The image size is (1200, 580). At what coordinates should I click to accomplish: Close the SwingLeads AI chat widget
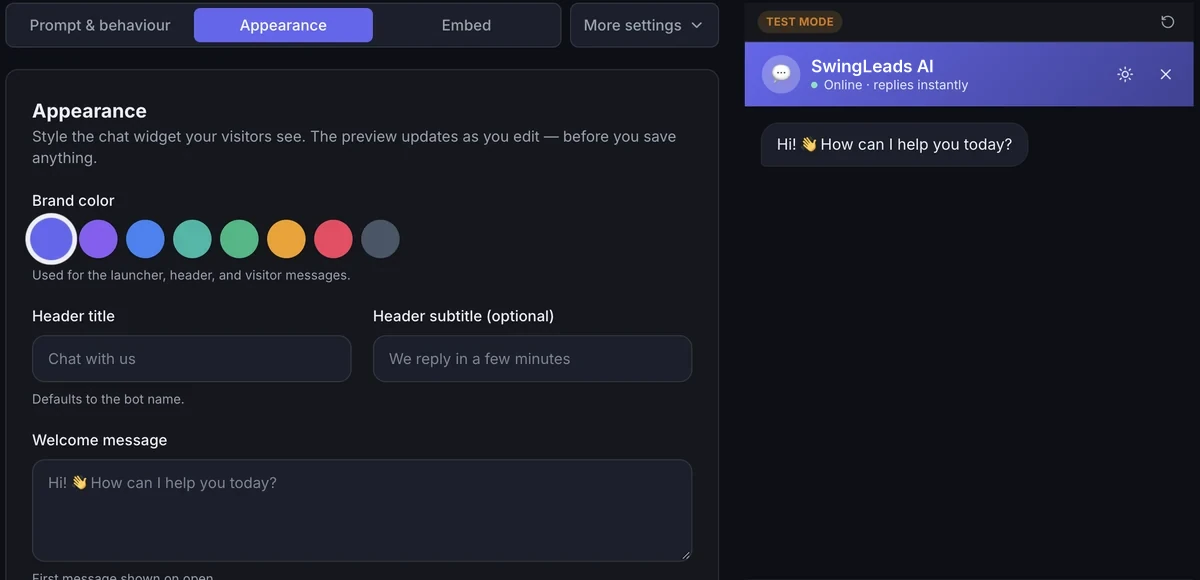(1165, 74)
